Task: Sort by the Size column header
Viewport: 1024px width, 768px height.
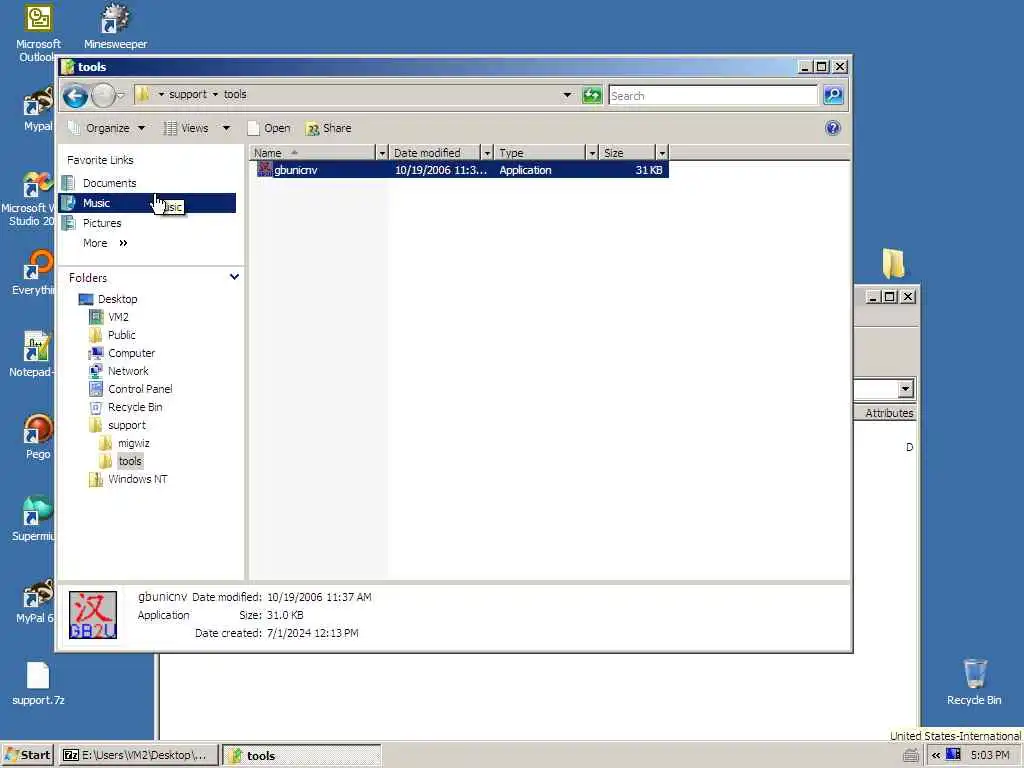Action: pos(628,153)
